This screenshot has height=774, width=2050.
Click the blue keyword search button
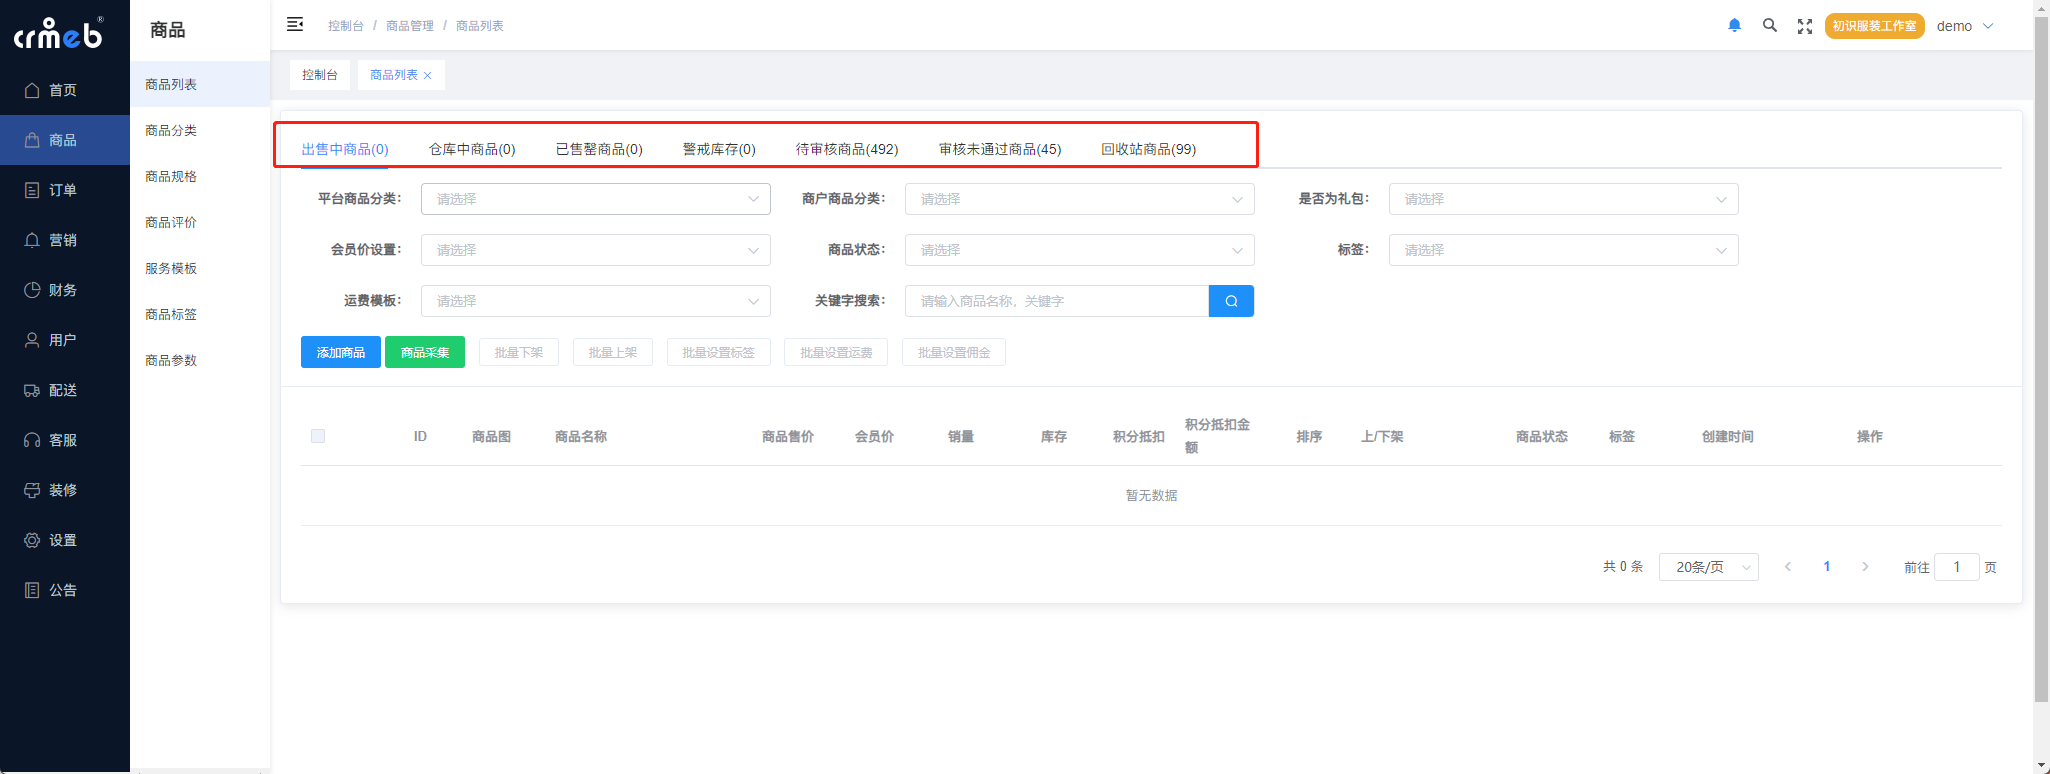pos(1230,301)
